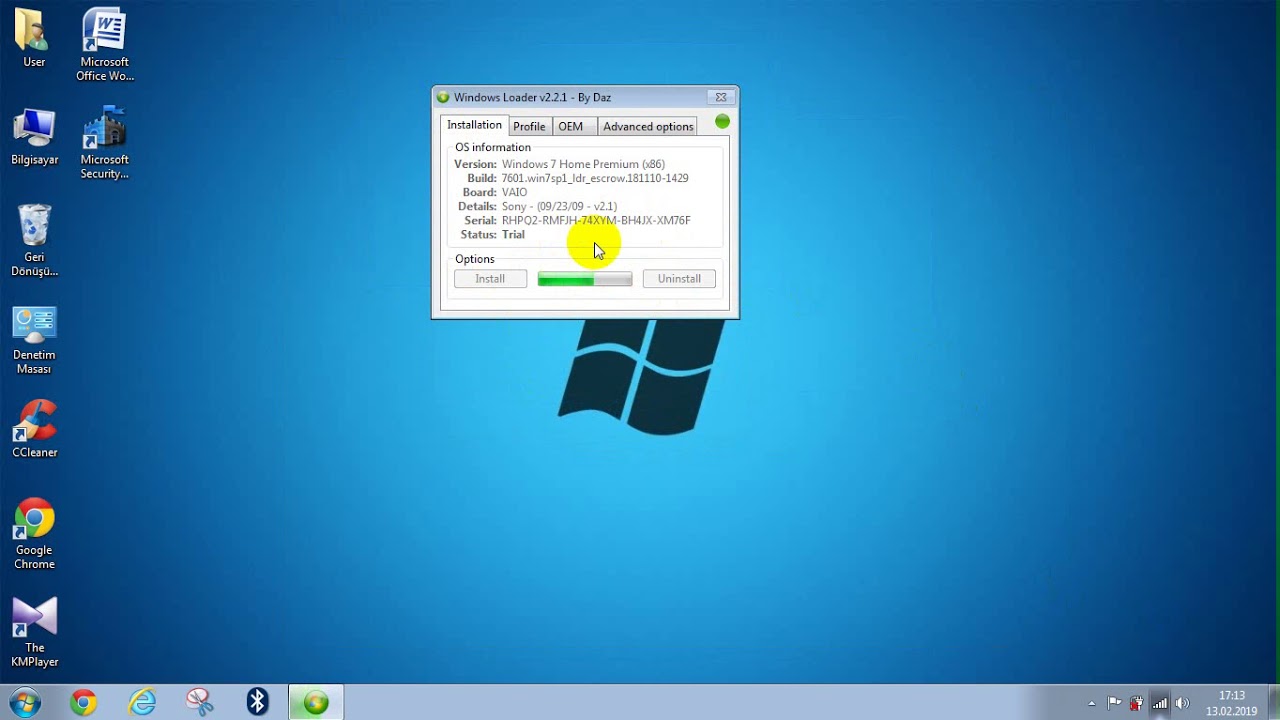The width and height of the screenshot is (1280, 720).
Task: Open Microsoft Office Word desktop shortcut
Action: (104, 45)
